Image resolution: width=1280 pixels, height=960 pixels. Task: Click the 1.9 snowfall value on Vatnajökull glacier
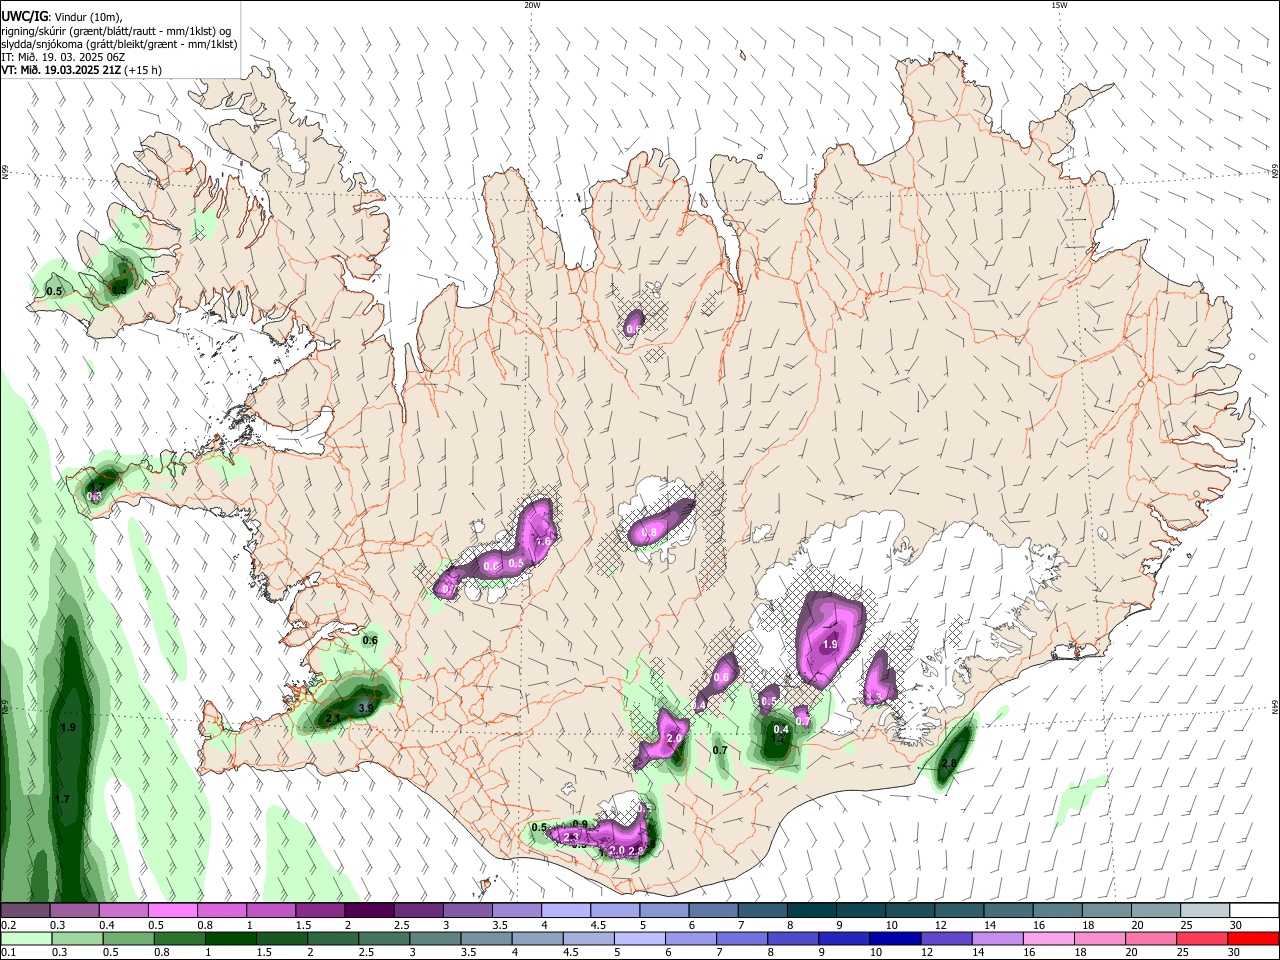[x=830, y=645]
